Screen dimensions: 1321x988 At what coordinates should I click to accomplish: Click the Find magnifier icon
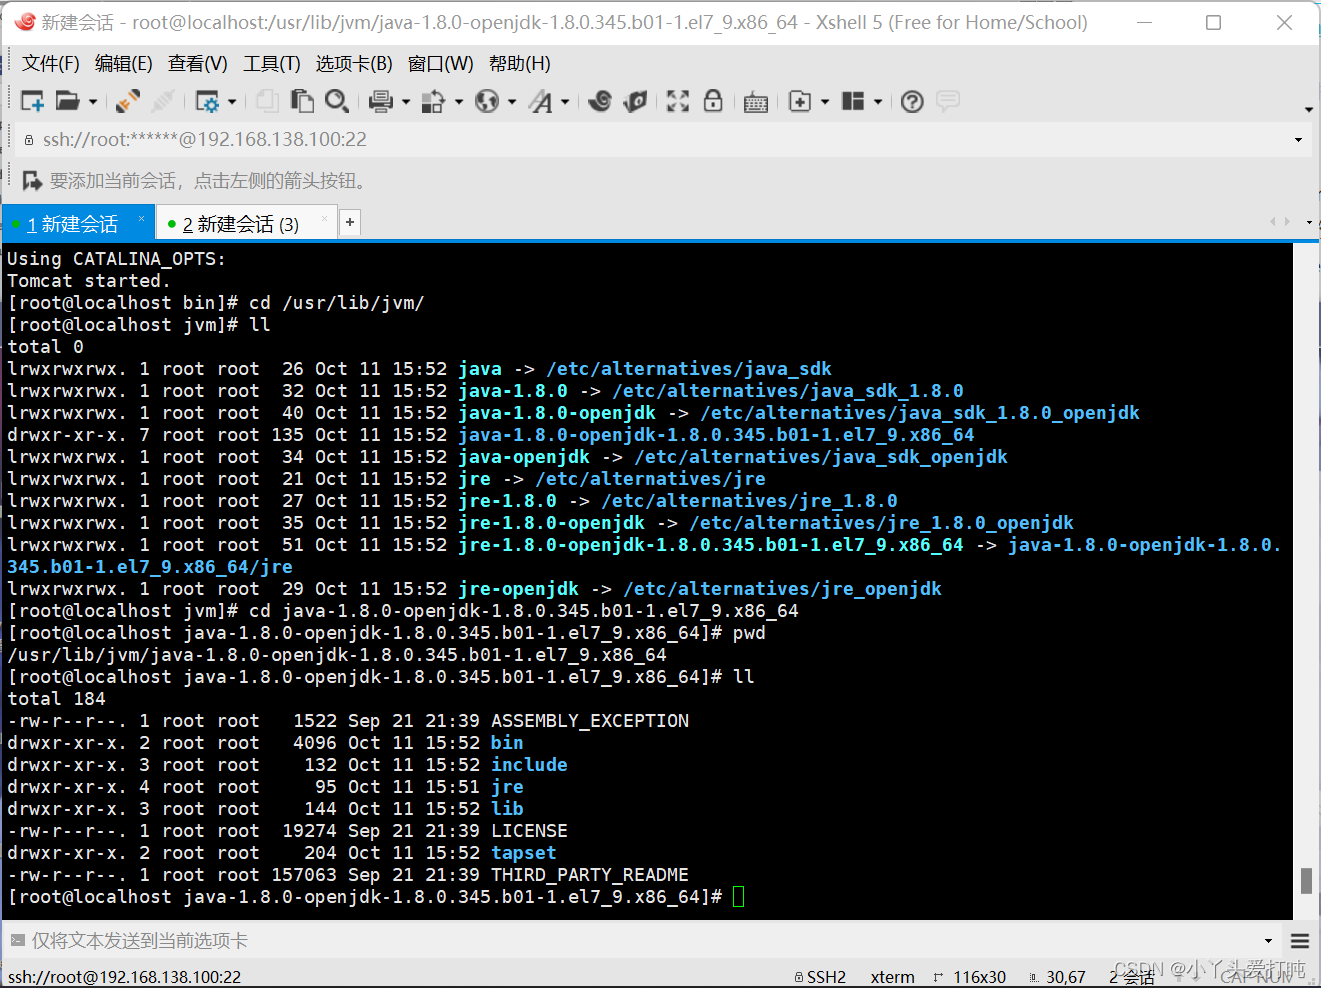pyautogui.click(x=337, y=101)
